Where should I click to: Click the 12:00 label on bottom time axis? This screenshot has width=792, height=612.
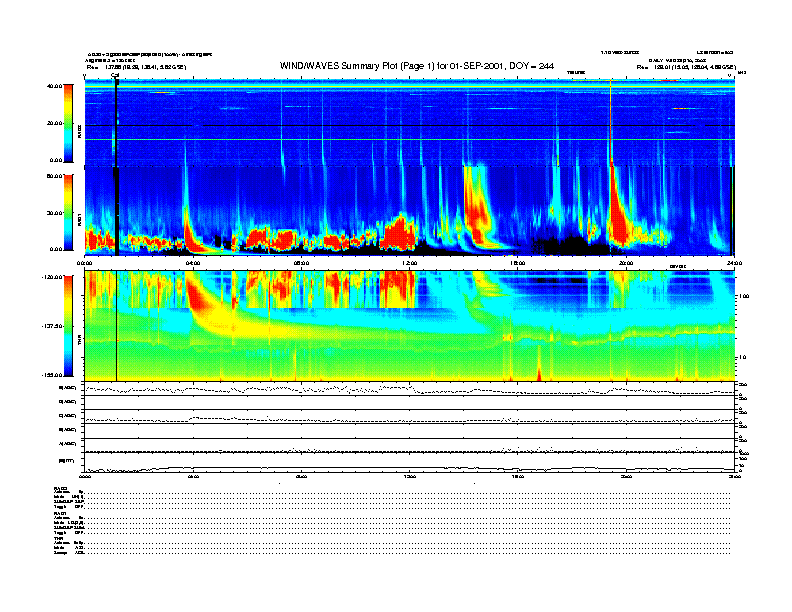click(x=410, y=476)
